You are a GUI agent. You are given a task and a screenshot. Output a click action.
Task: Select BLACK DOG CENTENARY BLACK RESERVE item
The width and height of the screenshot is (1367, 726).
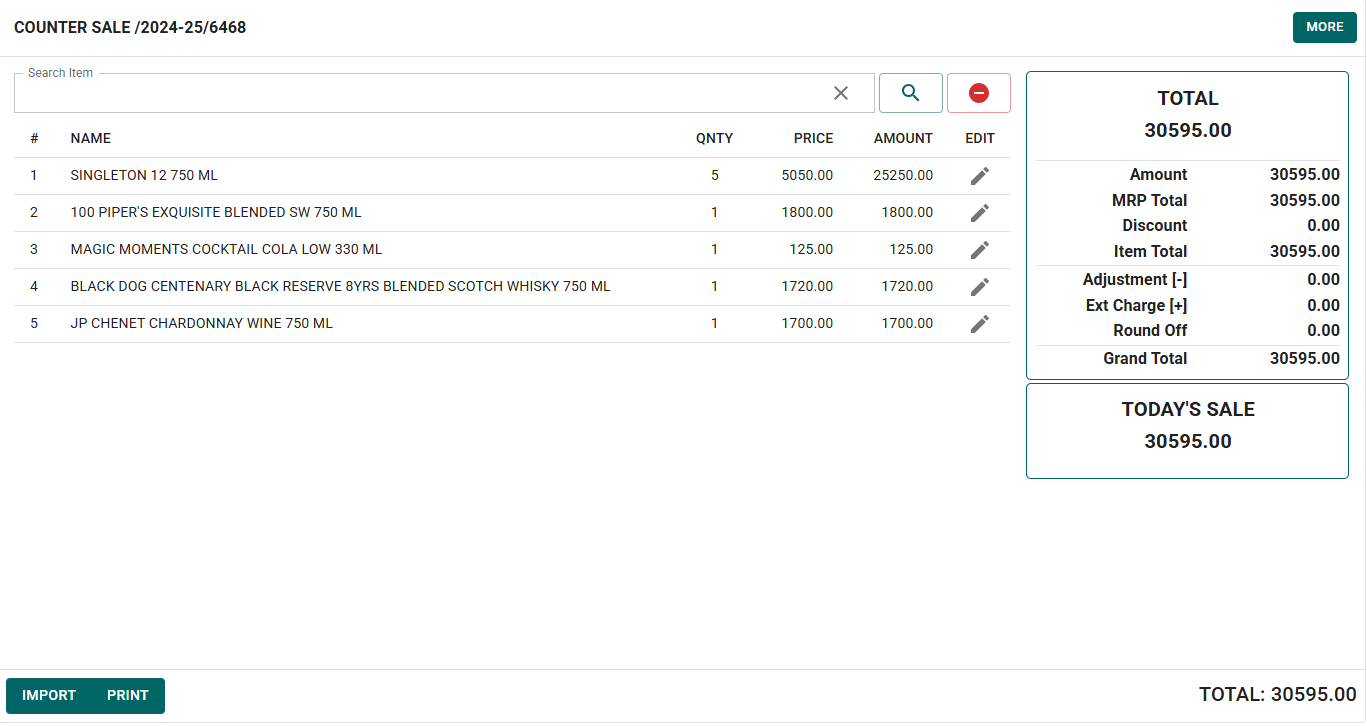(x=340, y=286)
